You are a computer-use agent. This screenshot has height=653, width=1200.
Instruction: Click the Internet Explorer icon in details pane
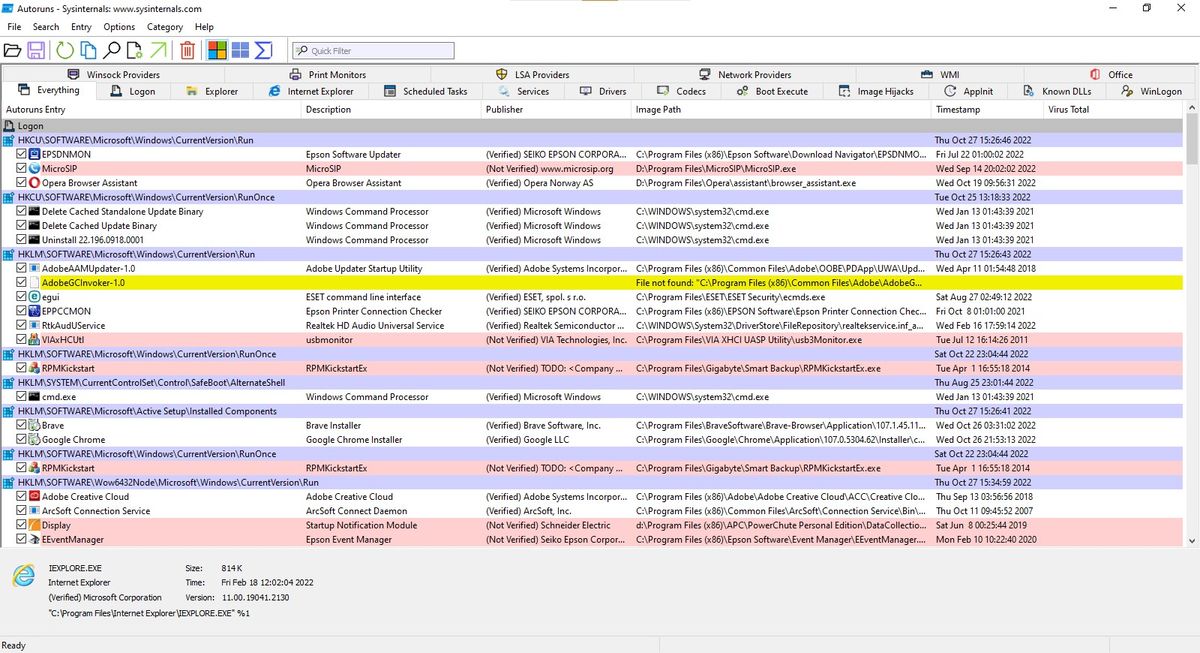[22, 576]
